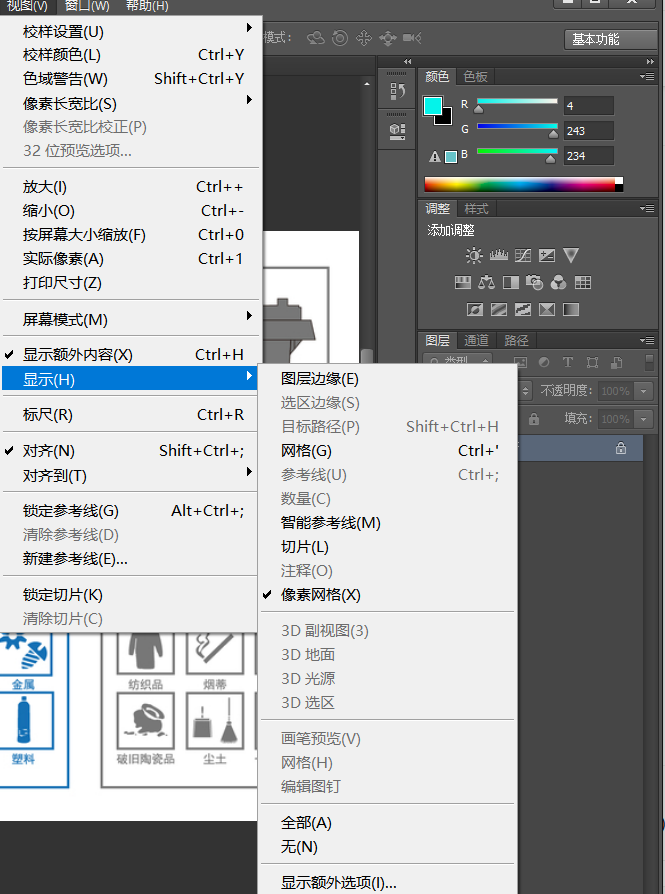Add an Exposure adjustment

click(x=547, y=255)
